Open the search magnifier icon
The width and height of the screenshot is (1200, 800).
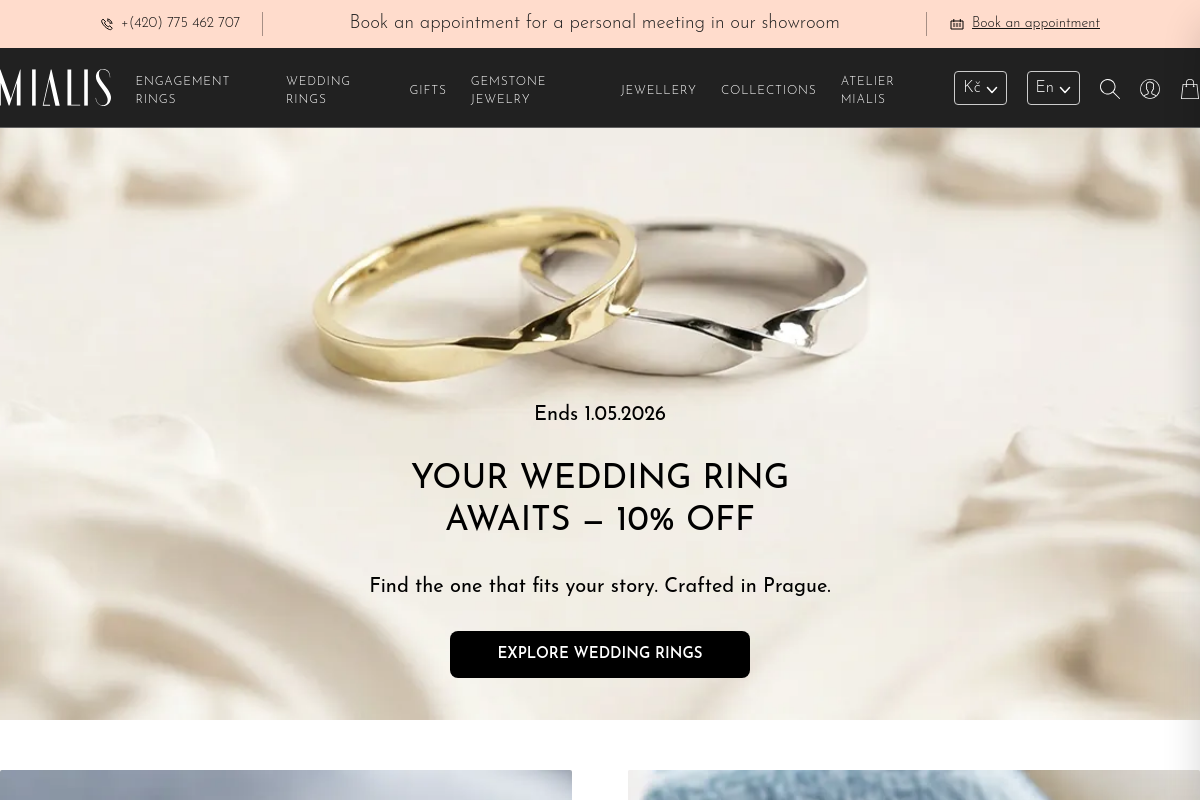1109,89
